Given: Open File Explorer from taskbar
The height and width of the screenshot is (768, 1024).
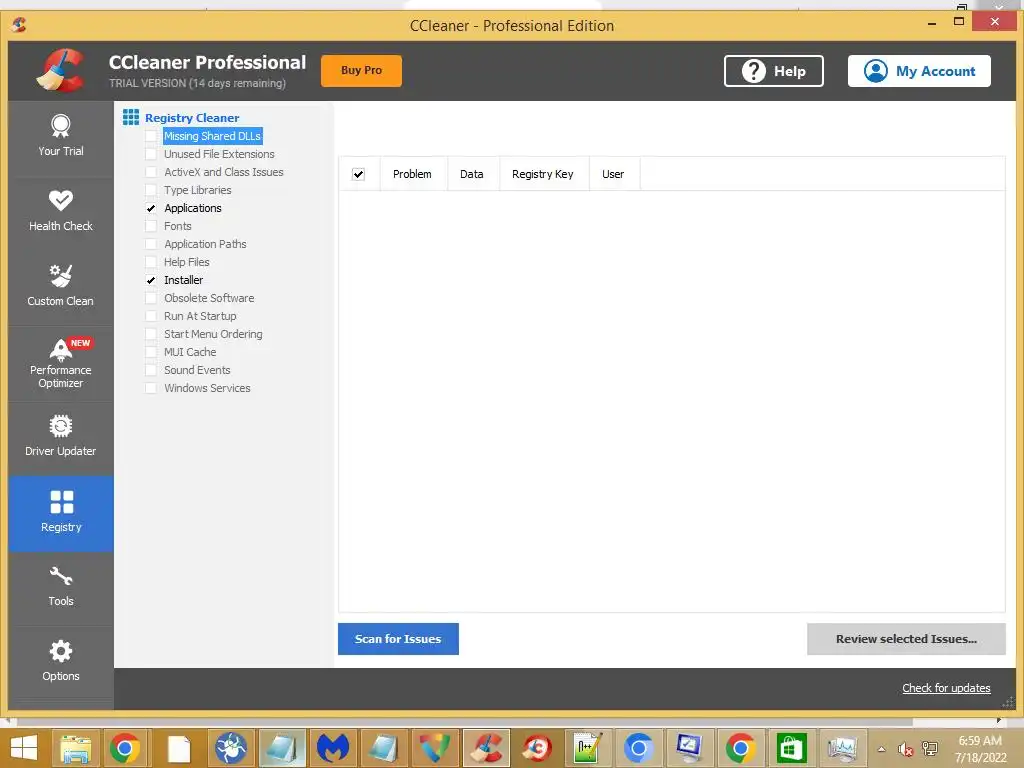Looking at the screenshot, I should pyautogui.click(x=75, y=748).
